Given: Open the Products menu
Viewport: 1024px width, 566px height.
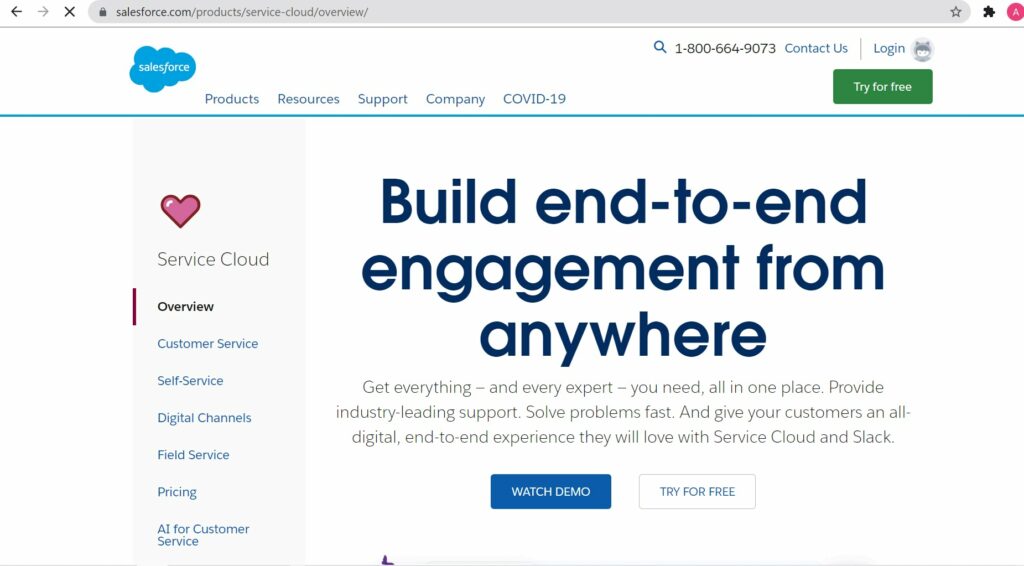Looking at the screenshot, I should (x=232, y=99).
